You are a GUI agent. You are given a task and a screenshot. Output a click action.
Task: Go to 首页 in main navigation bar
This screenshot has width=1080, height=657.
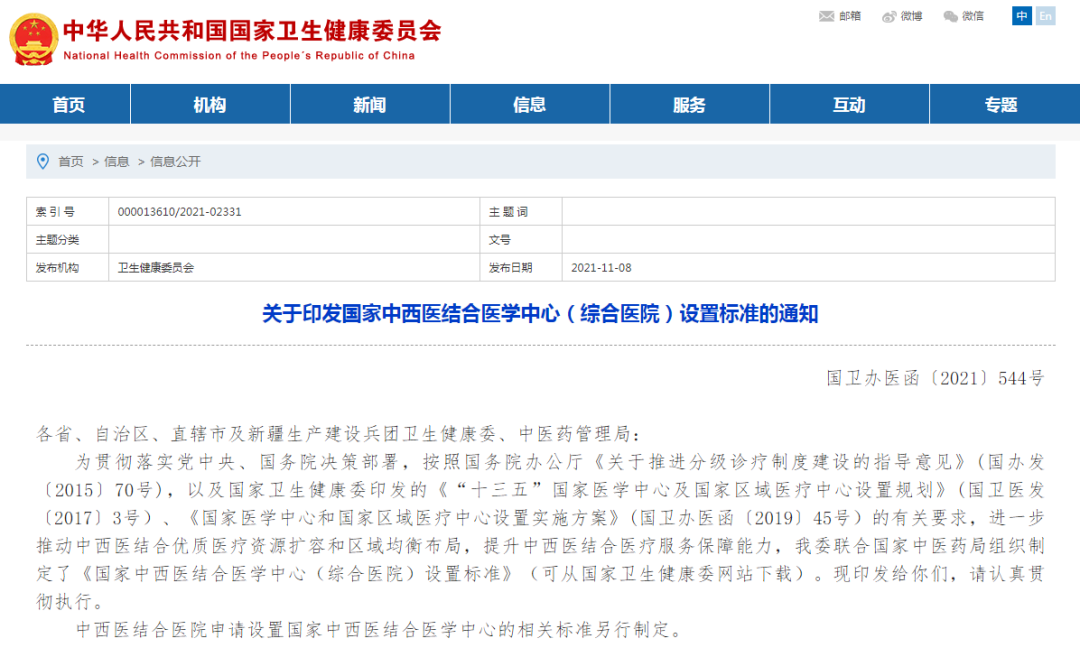(69, 105)
